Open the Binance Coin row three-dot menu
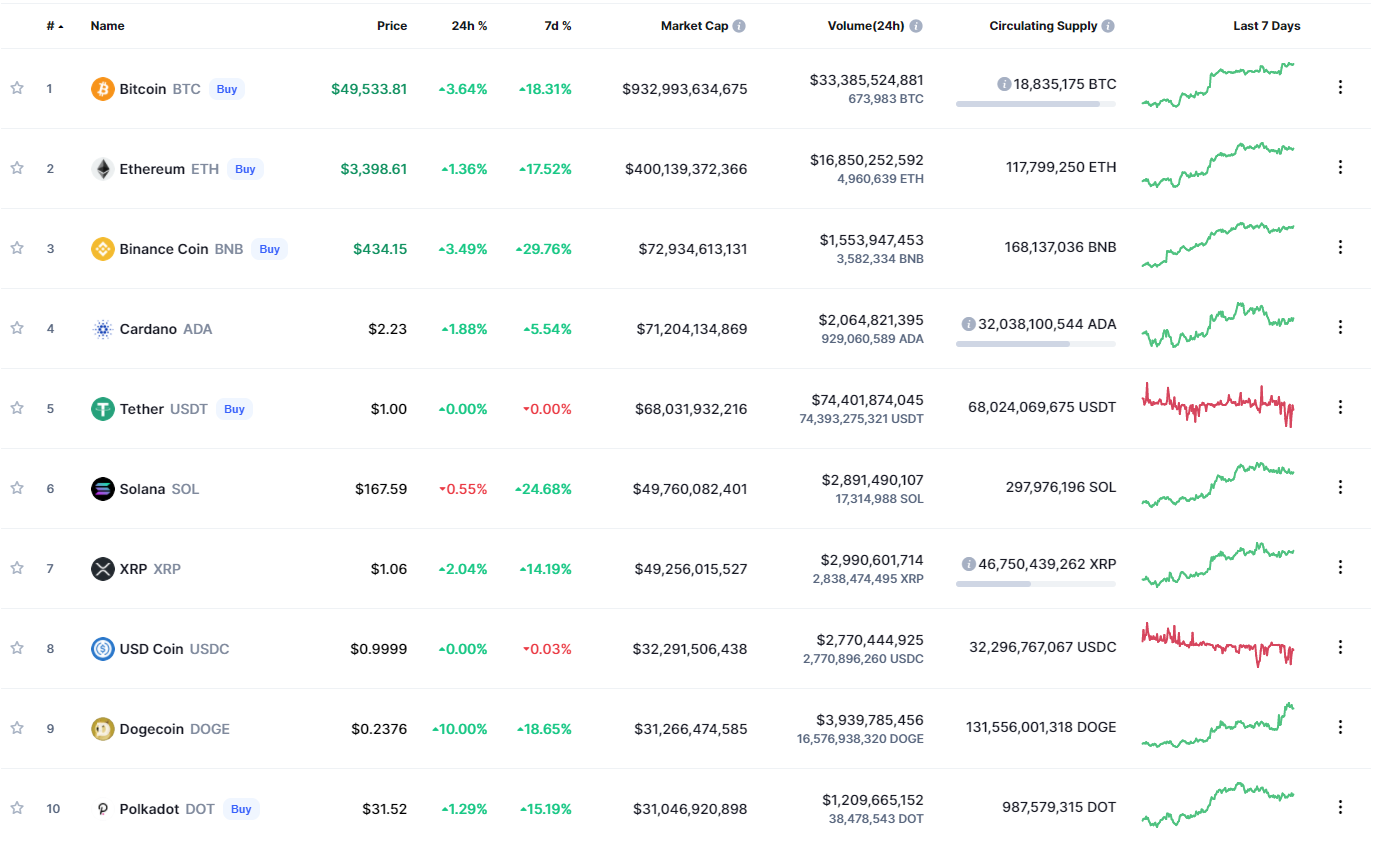The height and width of the screenshot is (848, 1373). (x=1341, y=247)
